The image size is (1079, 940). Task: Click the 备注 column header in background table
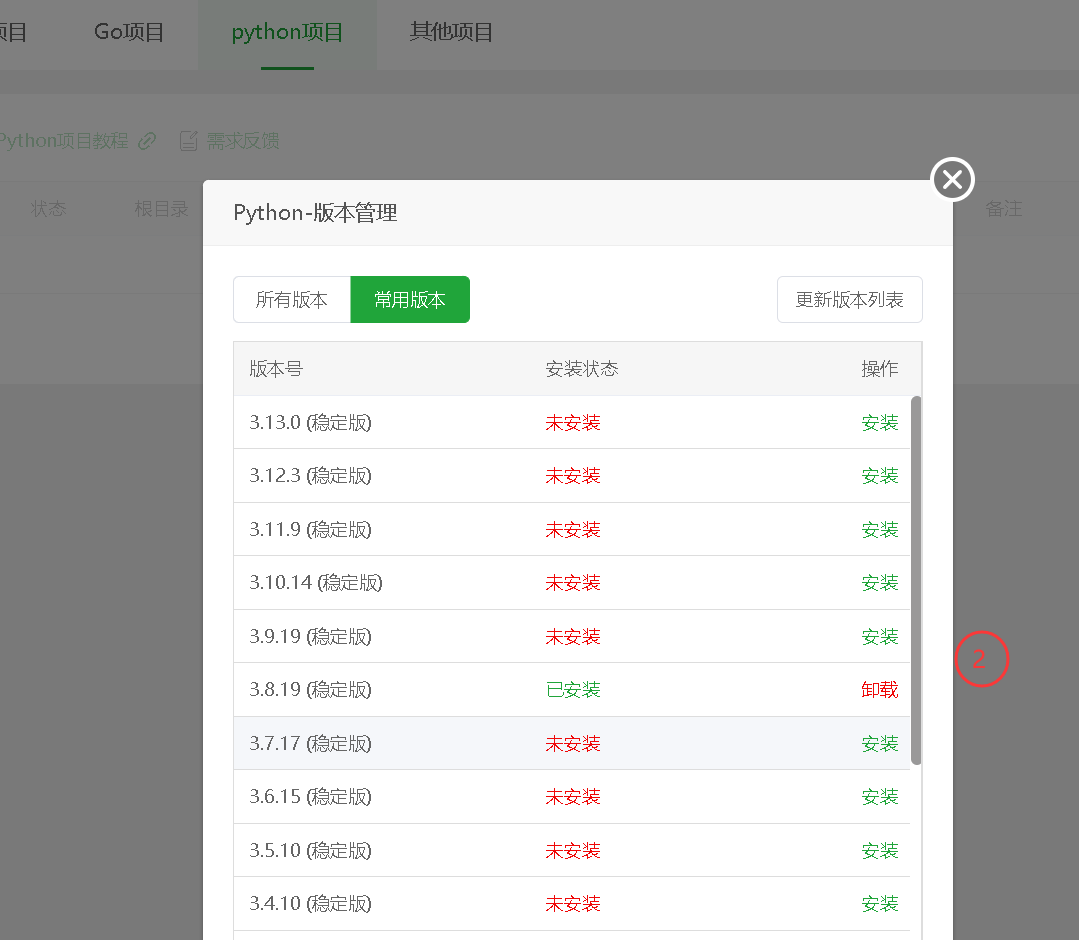click(x=1003, y=209)
